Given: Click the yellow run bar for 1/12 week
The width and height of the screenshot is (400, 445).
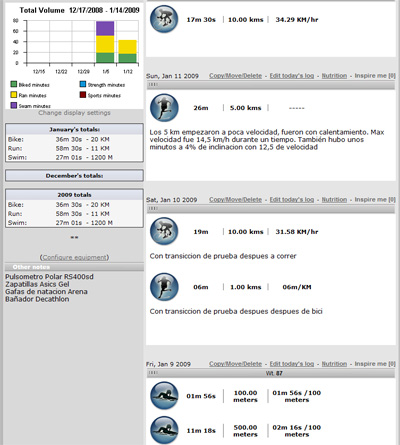Looking at the screenshot, I should pos(128,47).
